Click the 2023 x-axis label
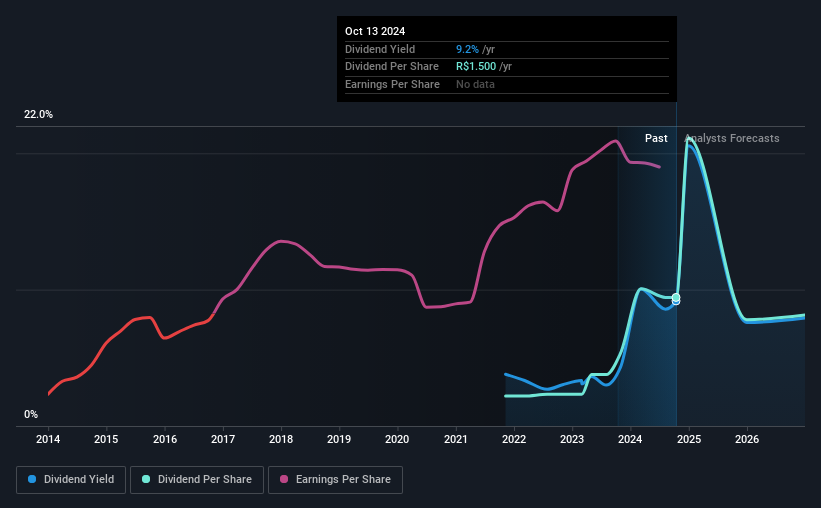 572,439
